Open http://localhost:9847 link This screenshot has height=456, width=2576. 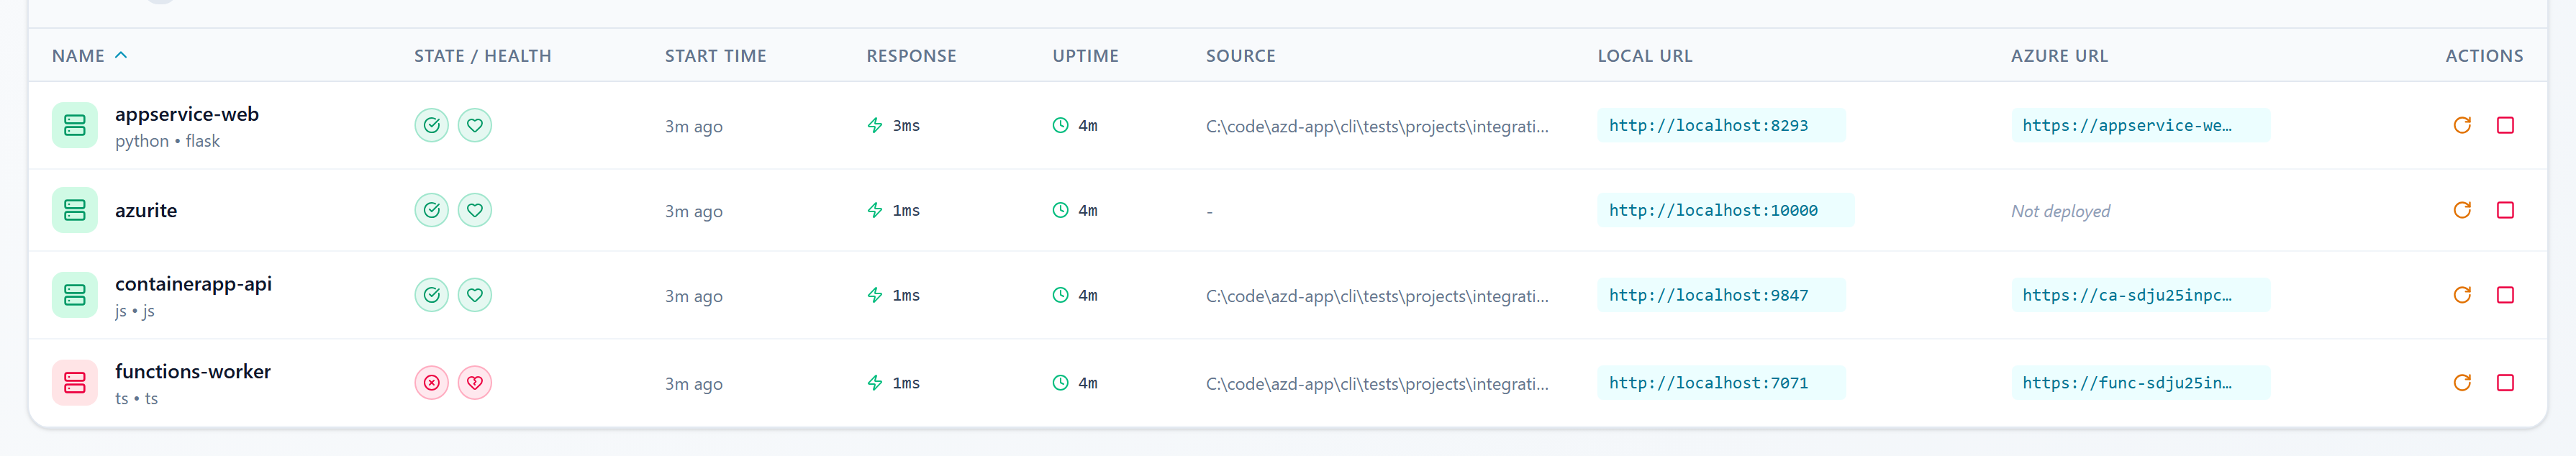(1721, 295)
